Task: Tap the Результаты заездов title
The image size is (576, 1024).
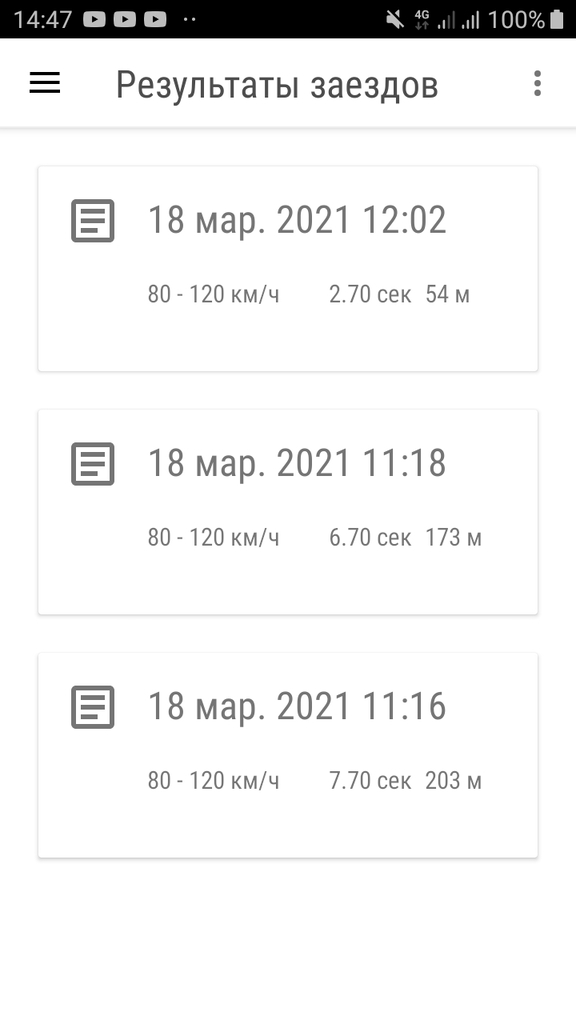Action: click(277, 86)
